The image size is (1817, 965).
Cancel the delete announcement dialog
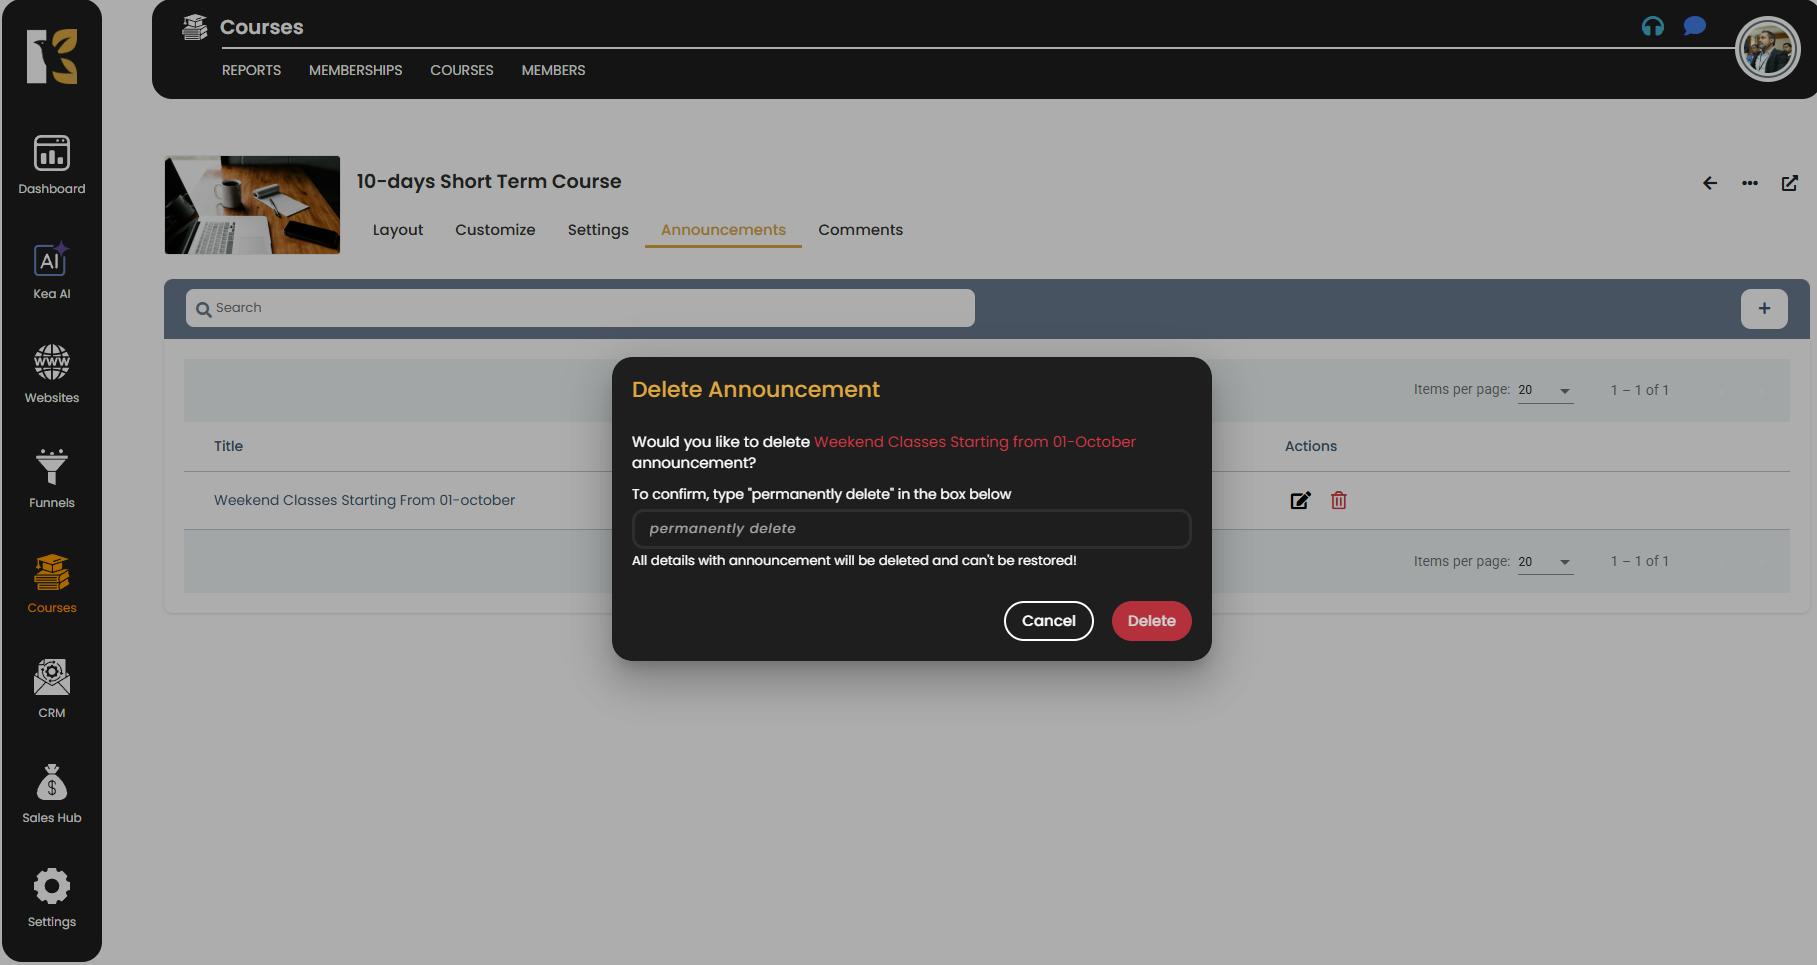1048,621
